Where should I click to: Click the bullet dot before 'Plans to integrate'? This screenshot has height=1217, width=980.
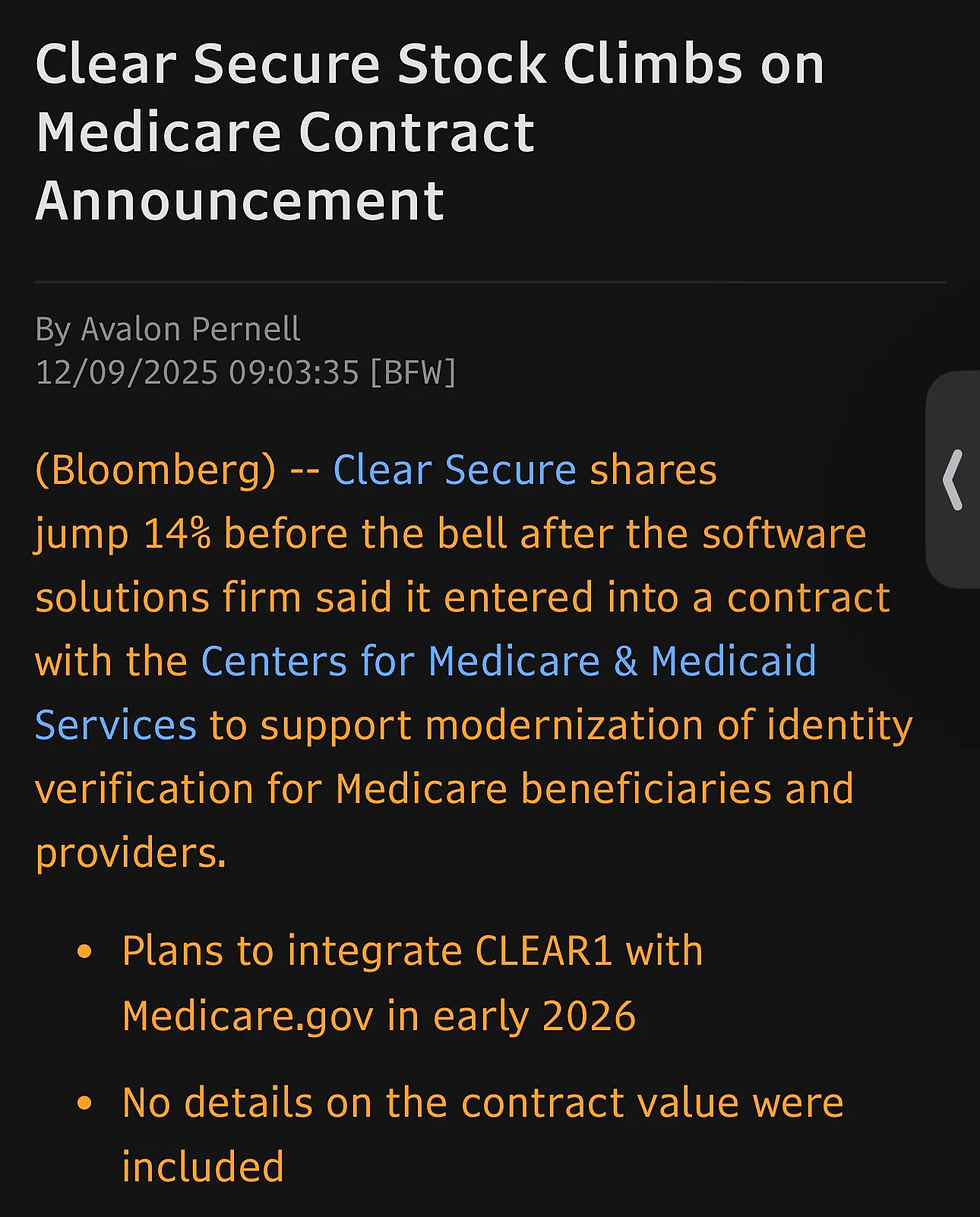pyautogui.click(x=85, y=950)
